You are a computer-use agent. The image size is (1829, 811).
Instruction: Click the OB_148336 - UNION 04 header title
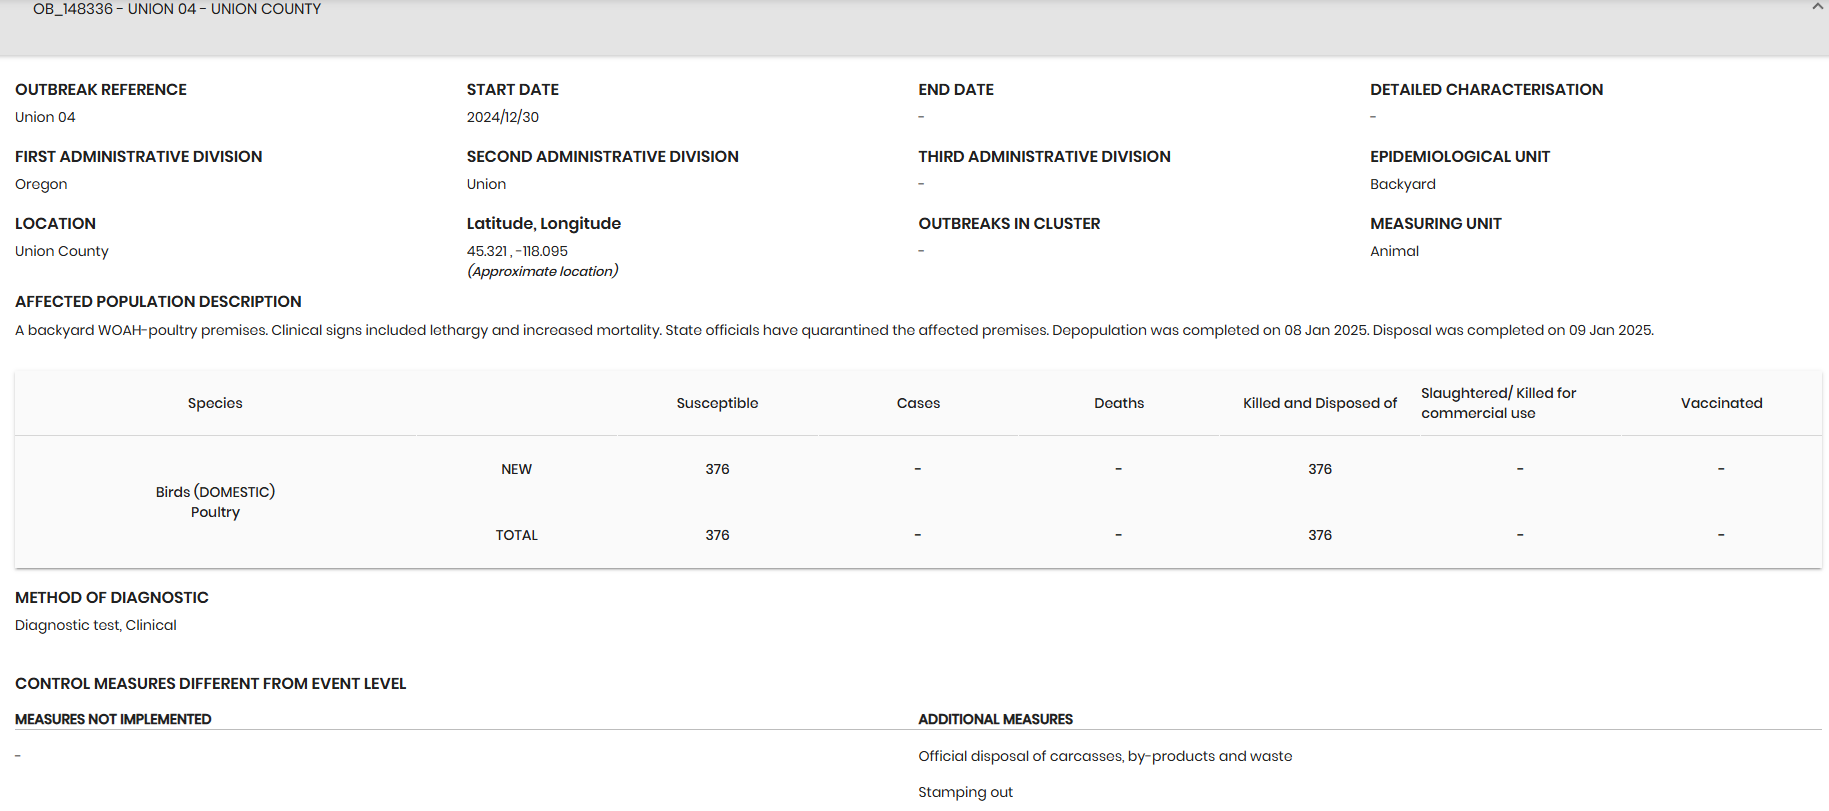[177, 9]
